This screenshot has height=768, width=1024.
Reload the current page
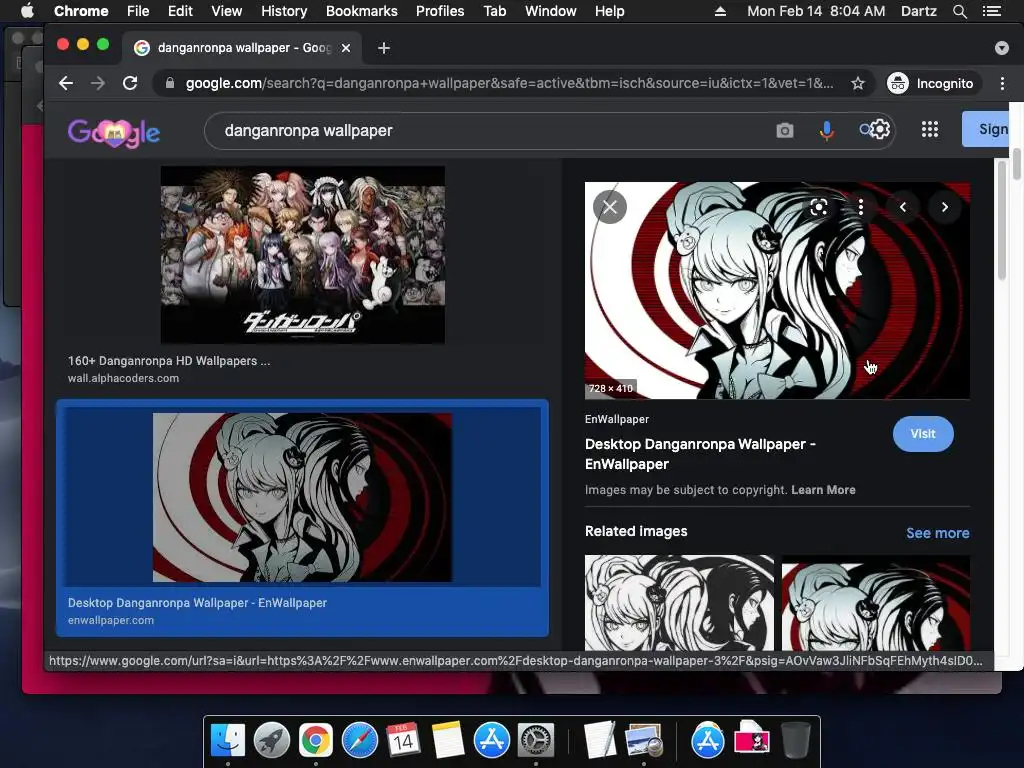[x=130, y=83]
